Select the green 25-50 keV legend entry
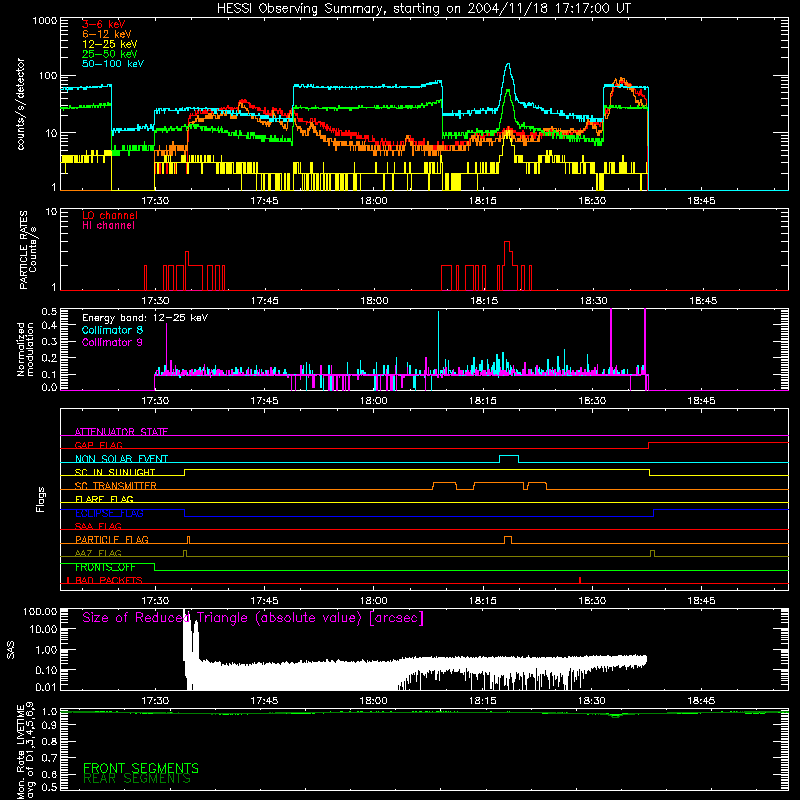 click(110, 54)
